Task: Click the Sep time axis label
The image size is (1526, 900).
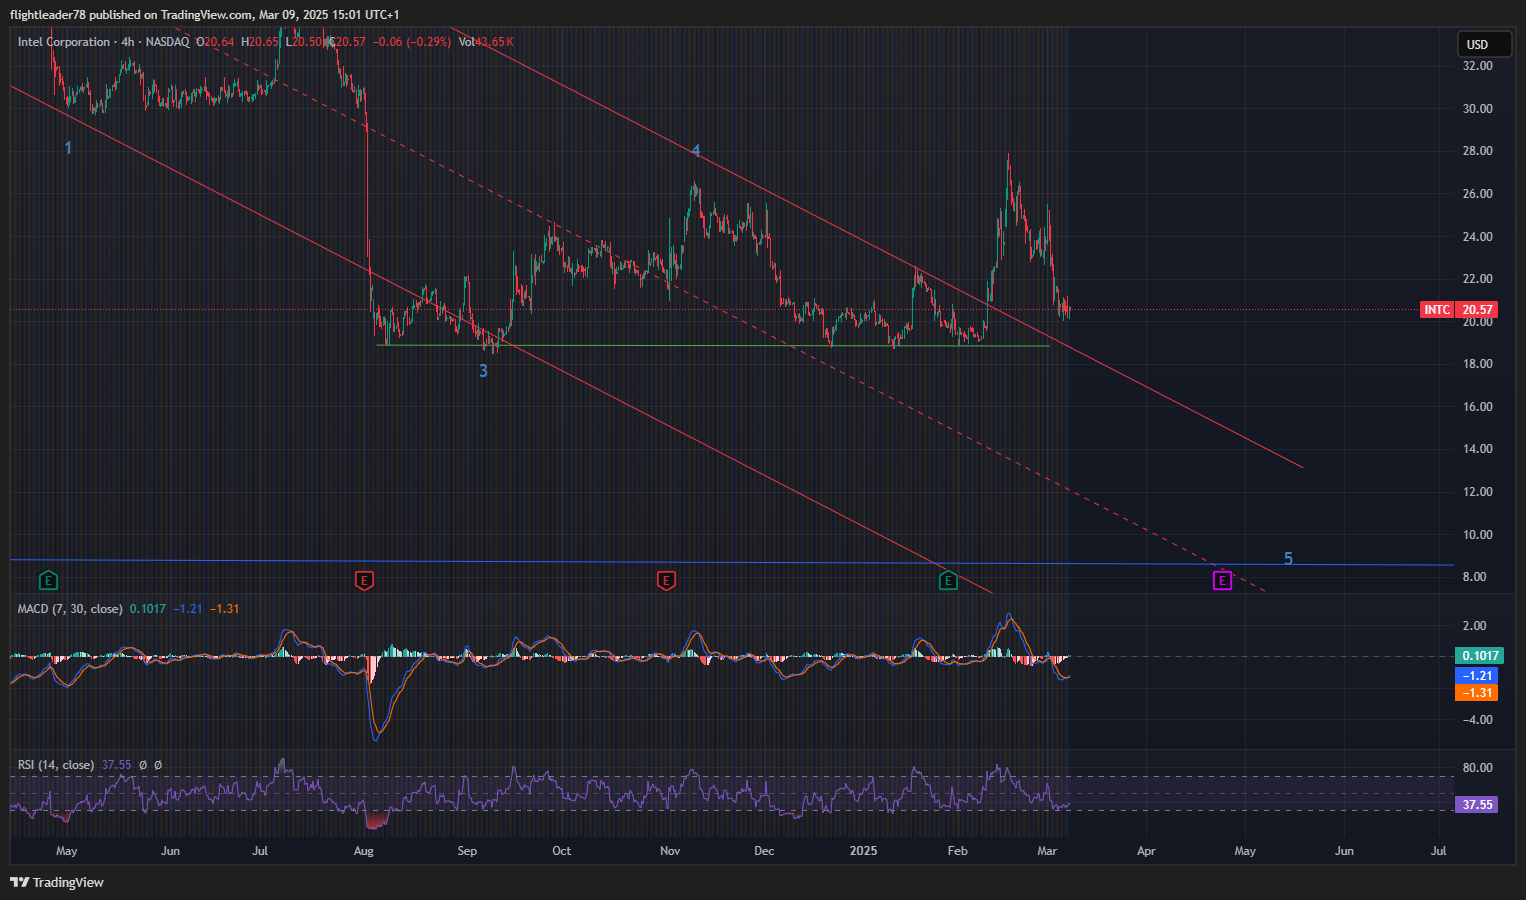Action: pyautogui.click(x=467, y=852)
